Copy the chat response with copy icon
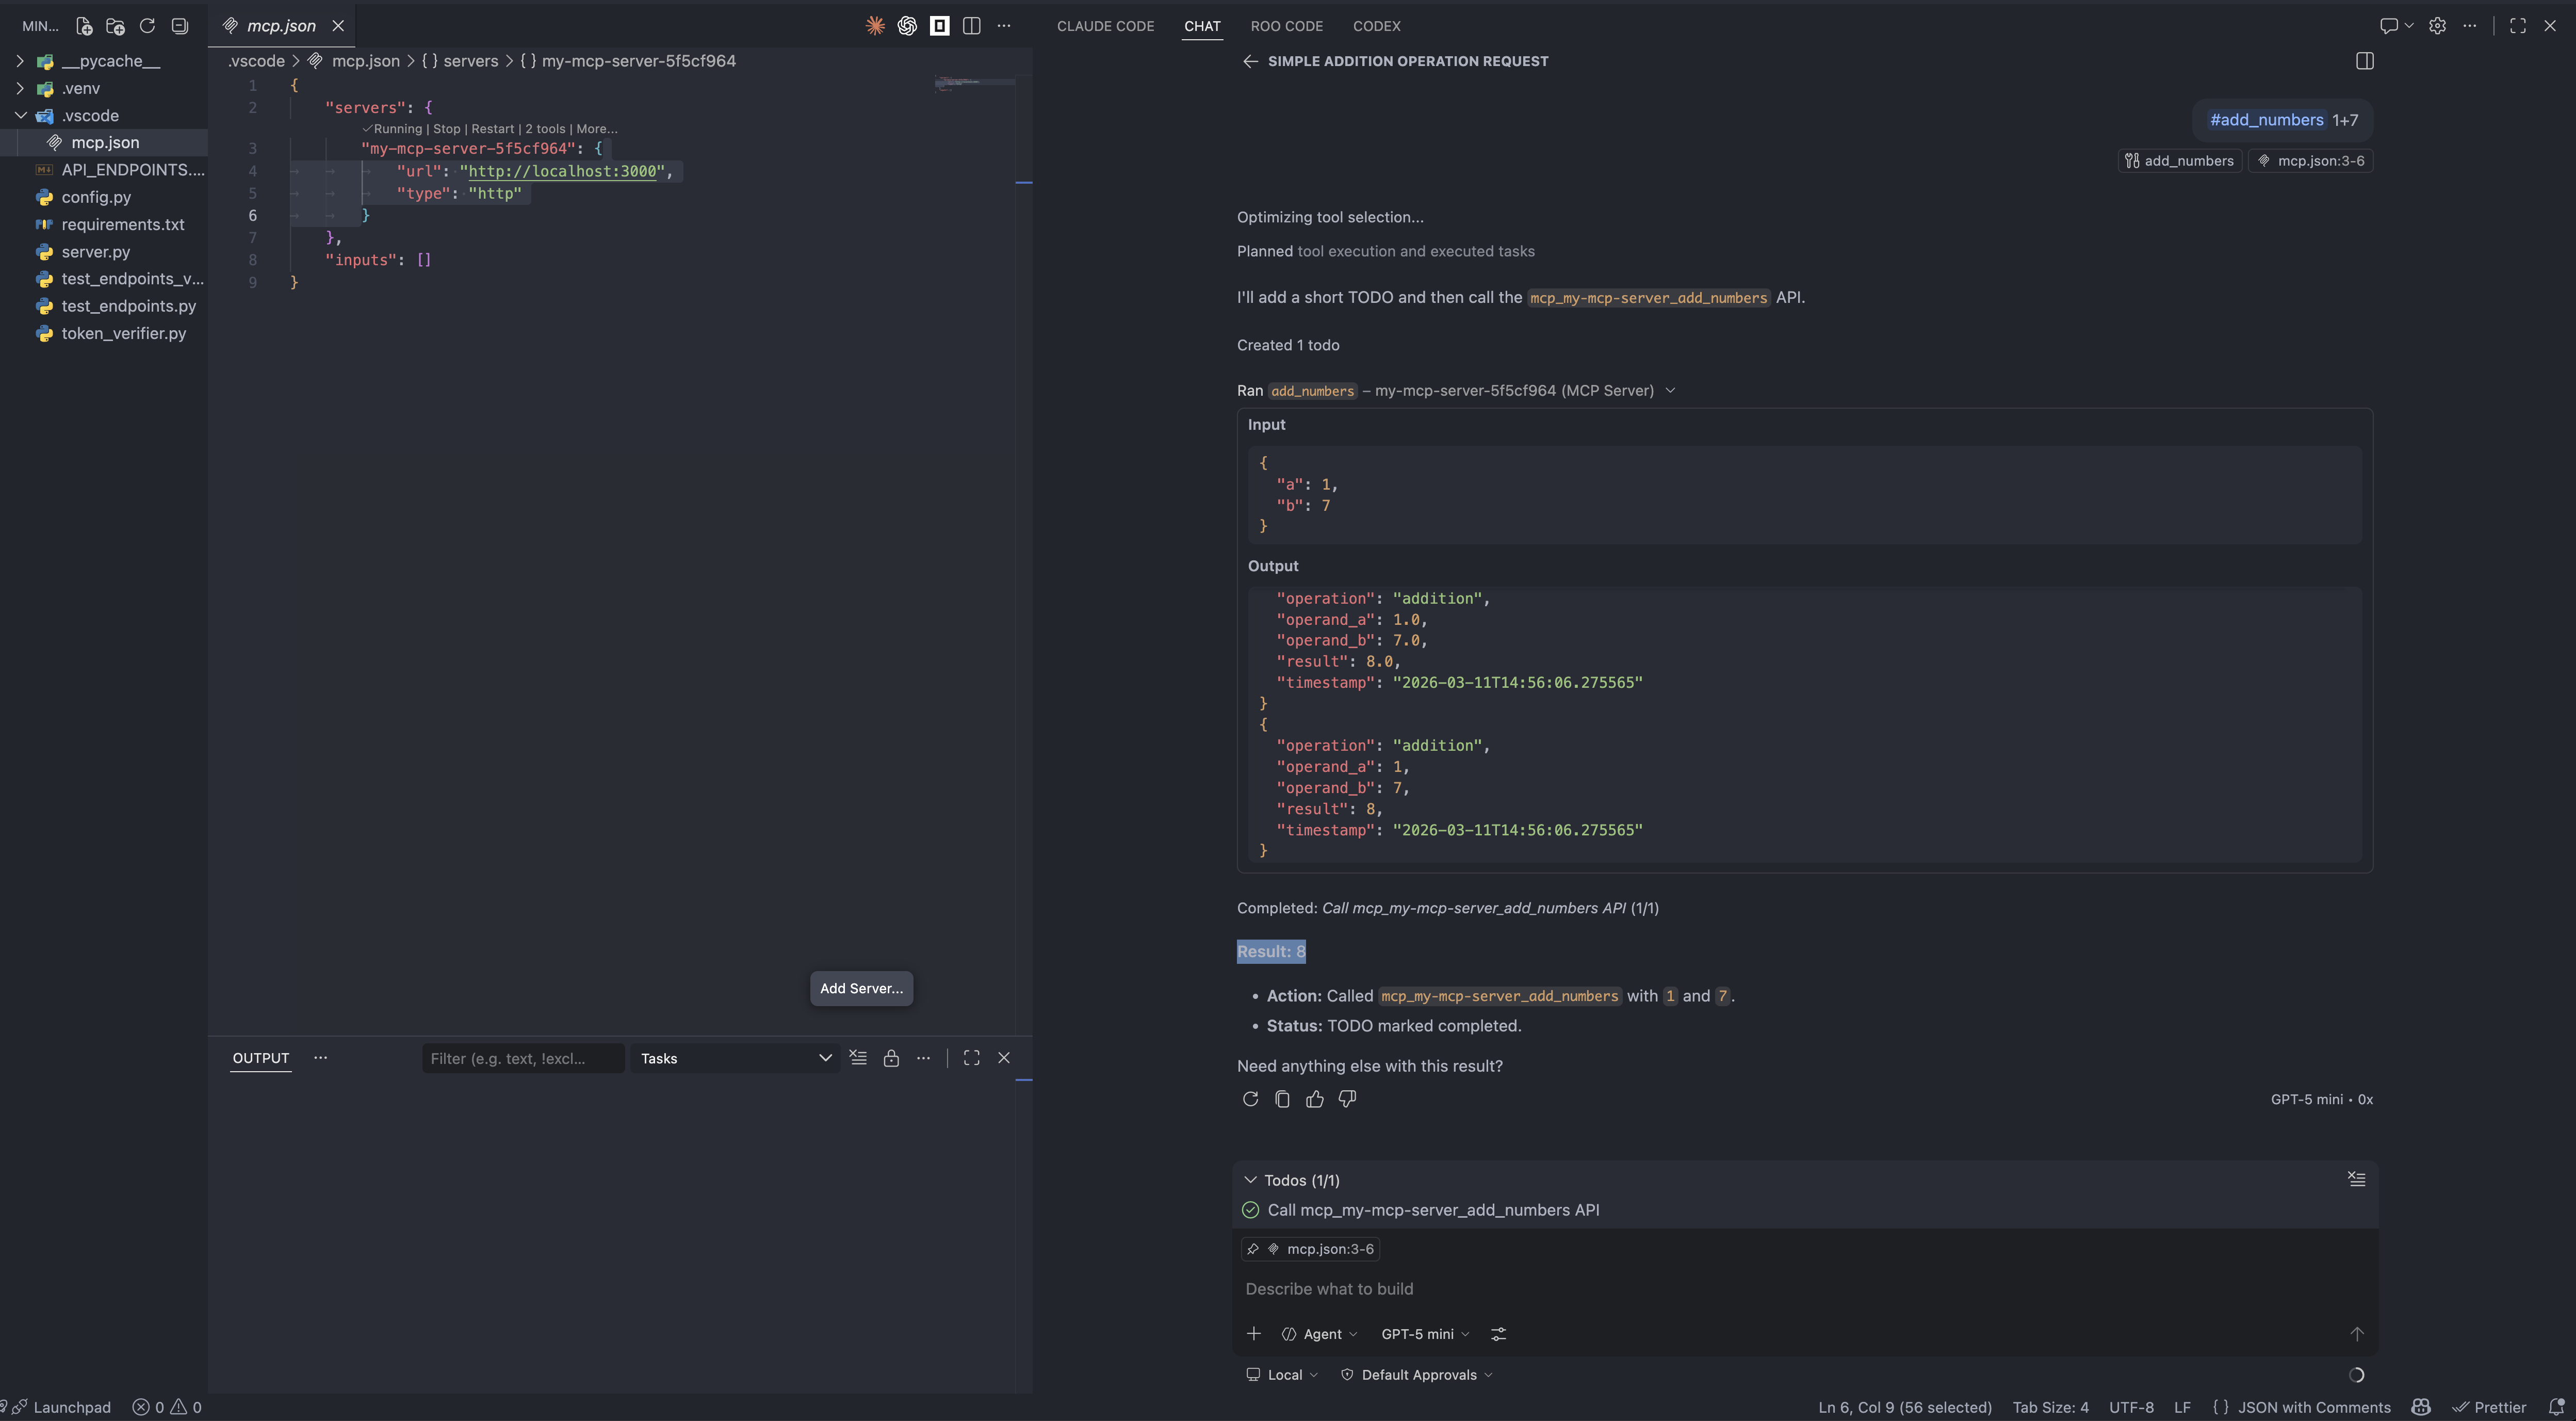The width and height of the screenshot is (2576, 1421). click(1282, 1099)
